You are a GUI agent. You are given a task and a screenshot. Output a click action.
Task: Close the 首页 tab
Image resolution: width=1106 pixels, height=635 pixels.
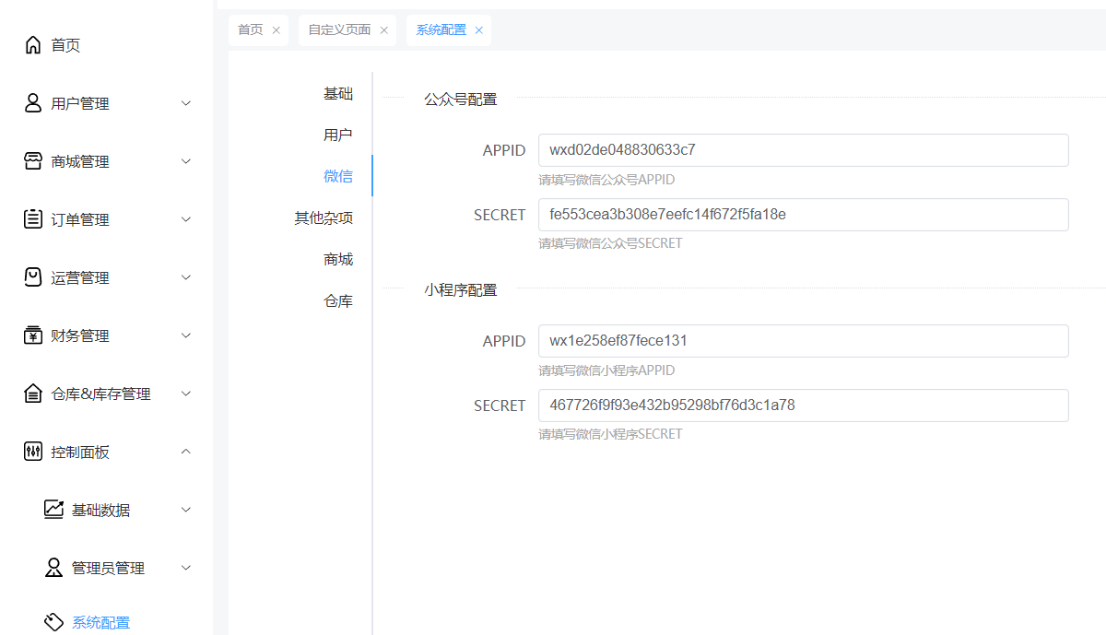click(276, 30)
